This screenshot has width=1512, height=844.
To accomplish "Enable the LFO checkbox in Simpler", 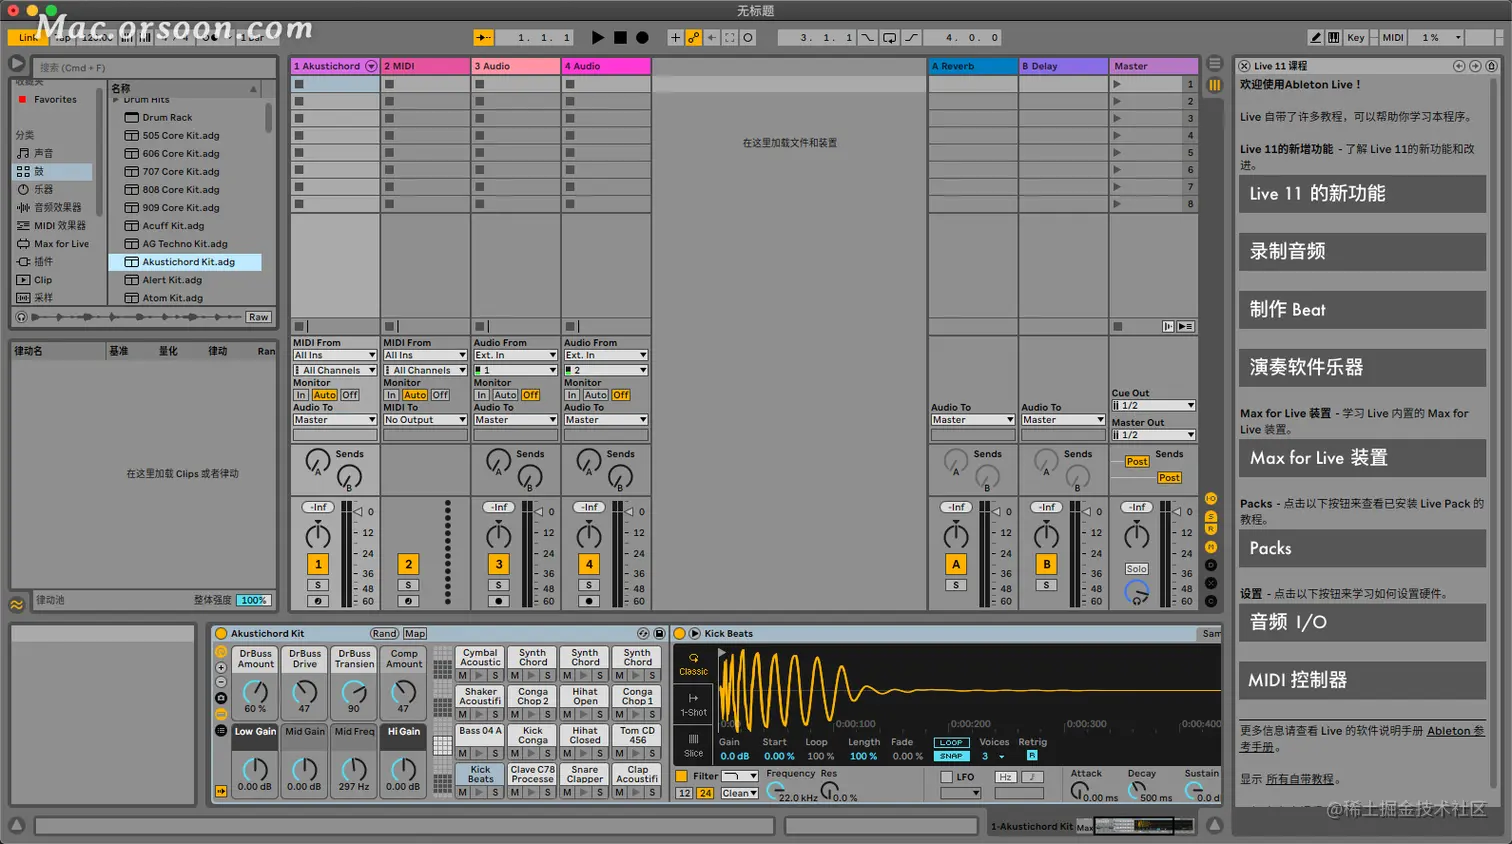I will point(946,776).
